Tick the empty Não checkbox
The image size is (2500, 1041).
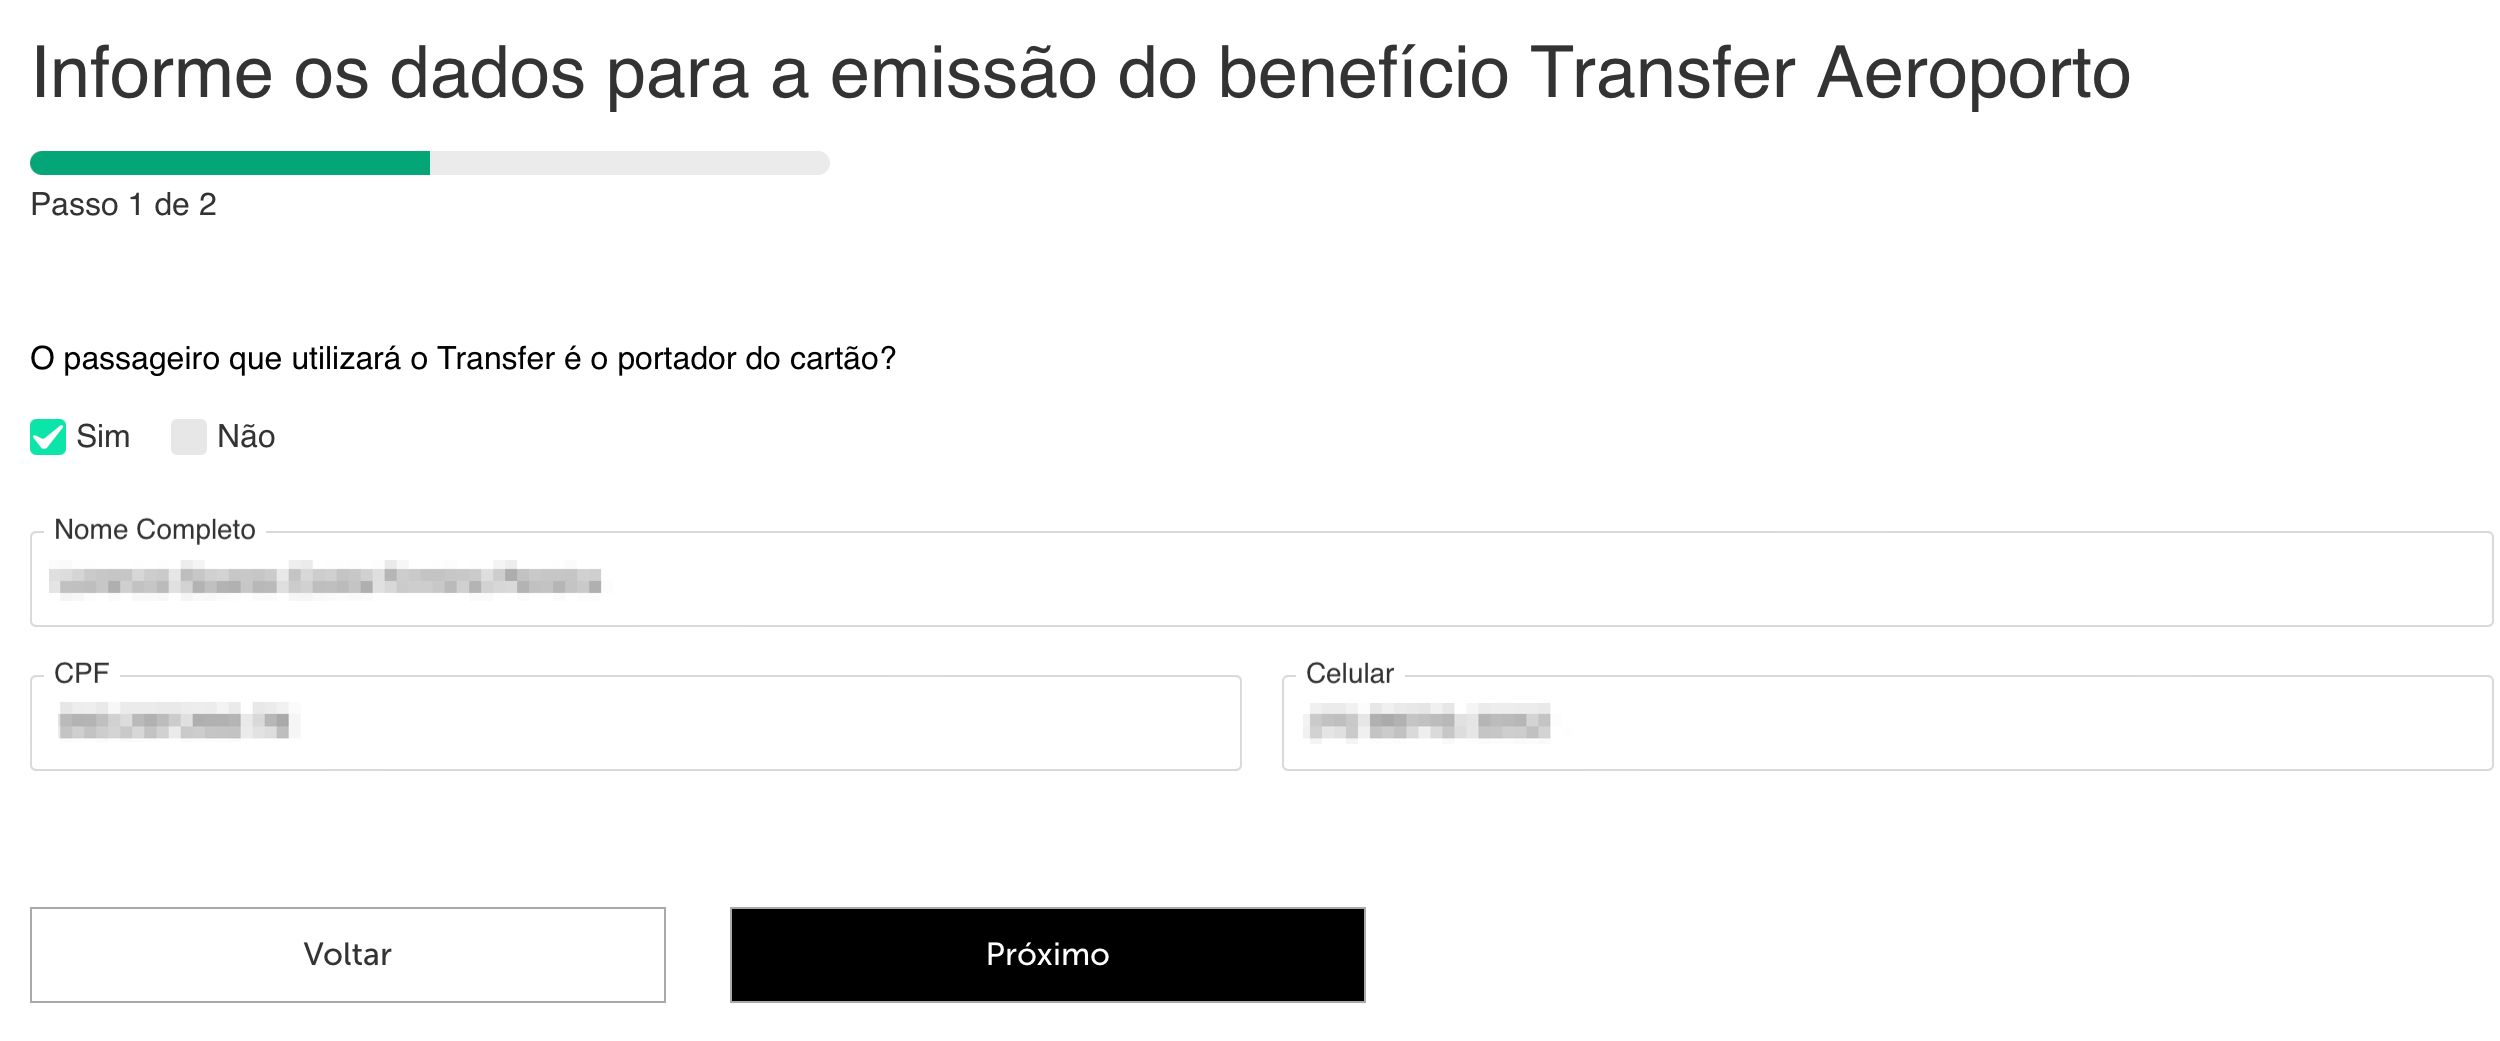tap(189, 437)
